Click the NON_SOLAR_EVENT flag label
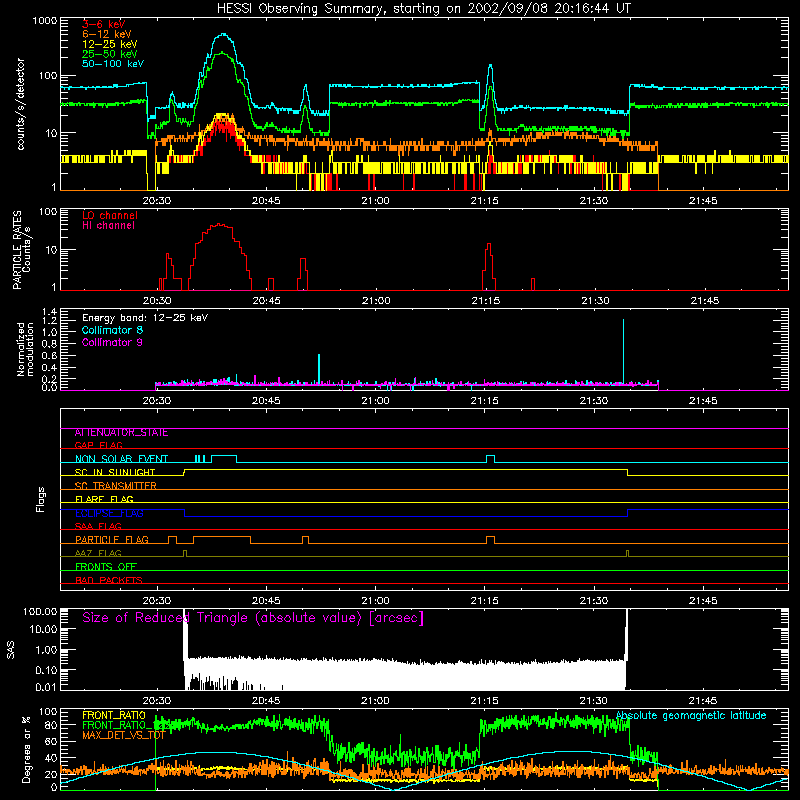 tap(121, 459)
